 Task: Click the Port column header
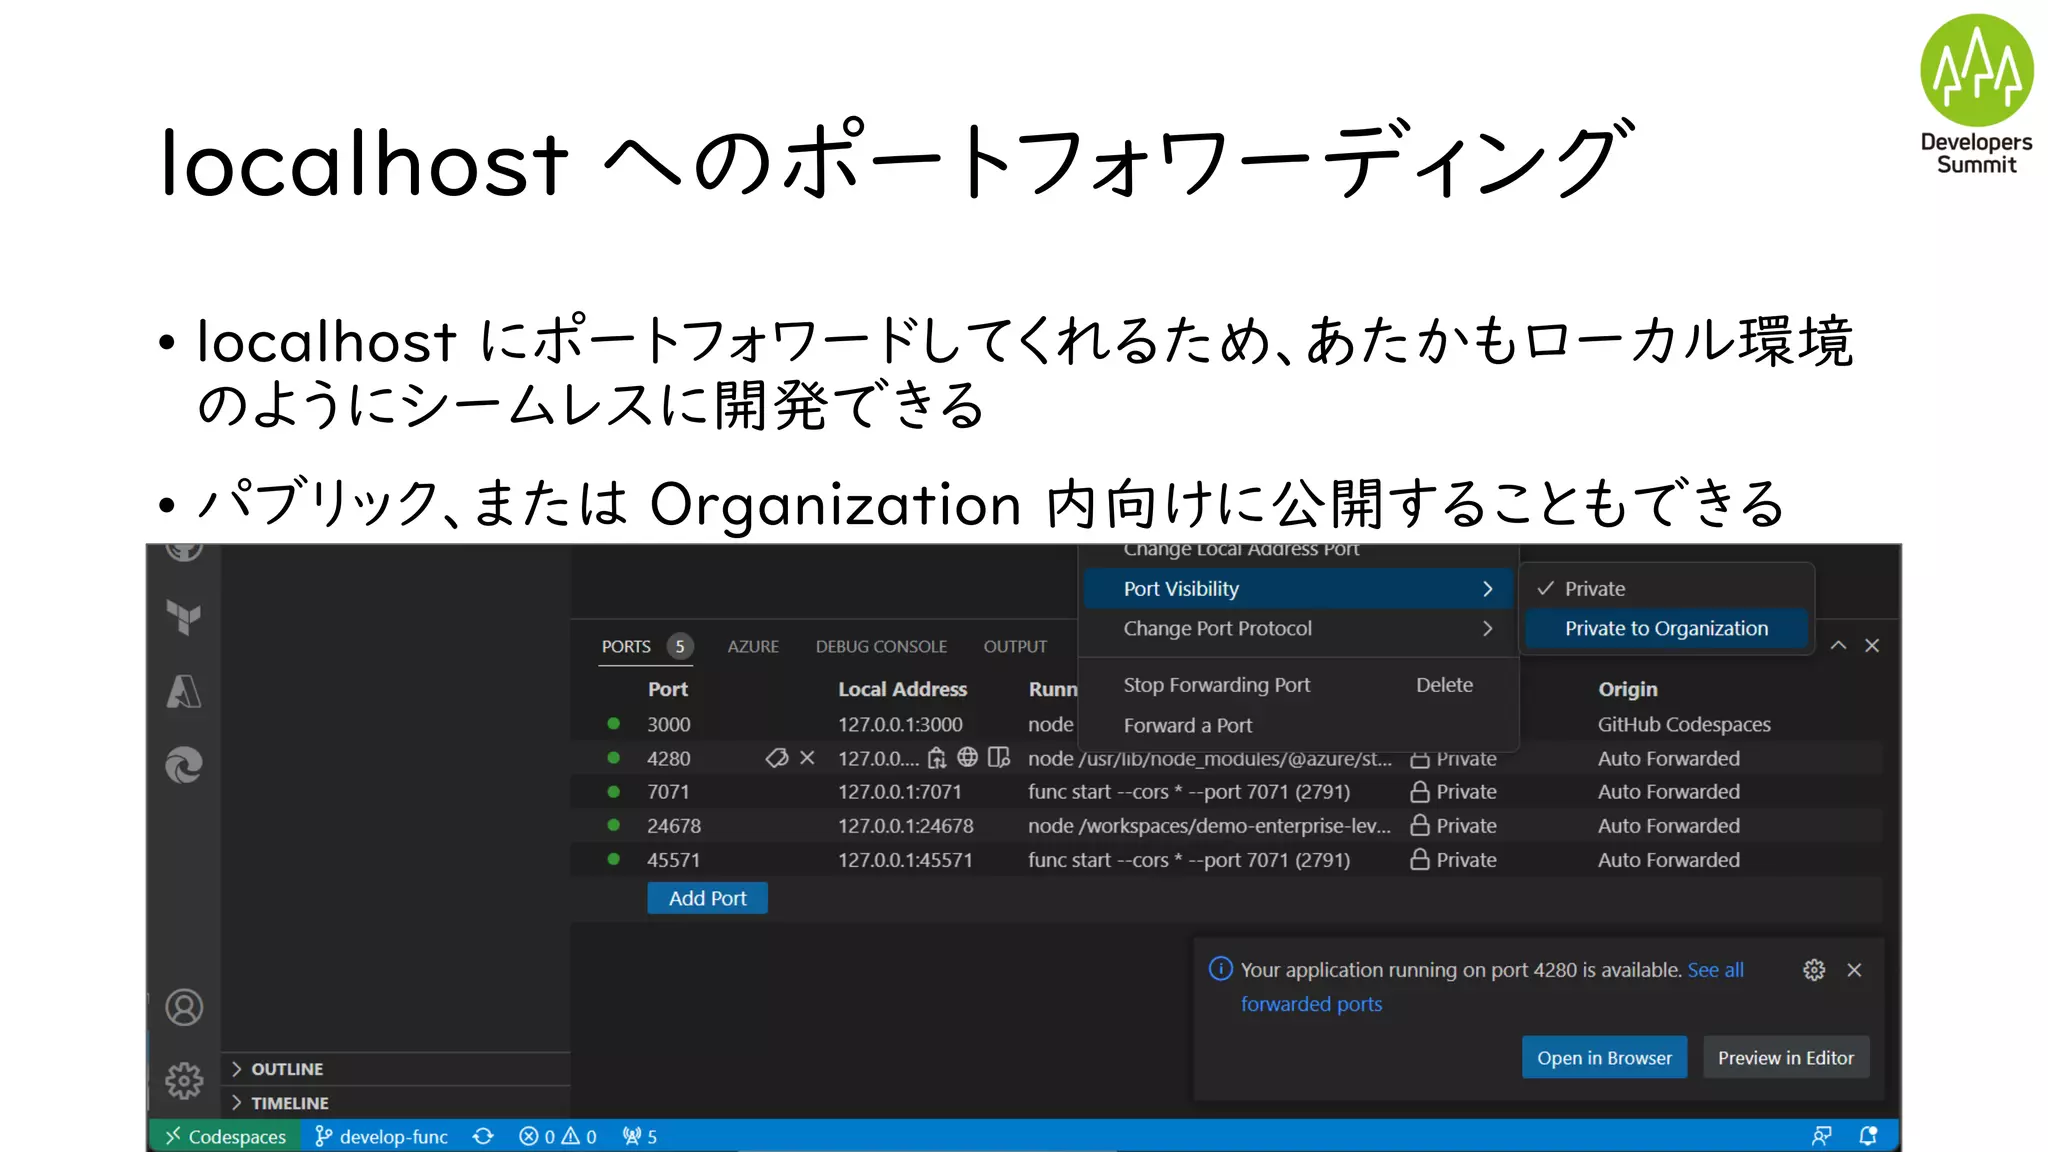[x=668, y=689]
